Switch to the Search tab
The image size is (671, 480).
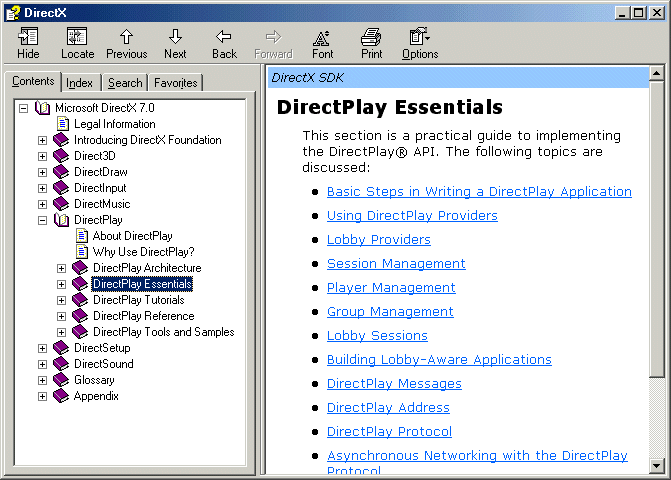(x=125, y=83)
